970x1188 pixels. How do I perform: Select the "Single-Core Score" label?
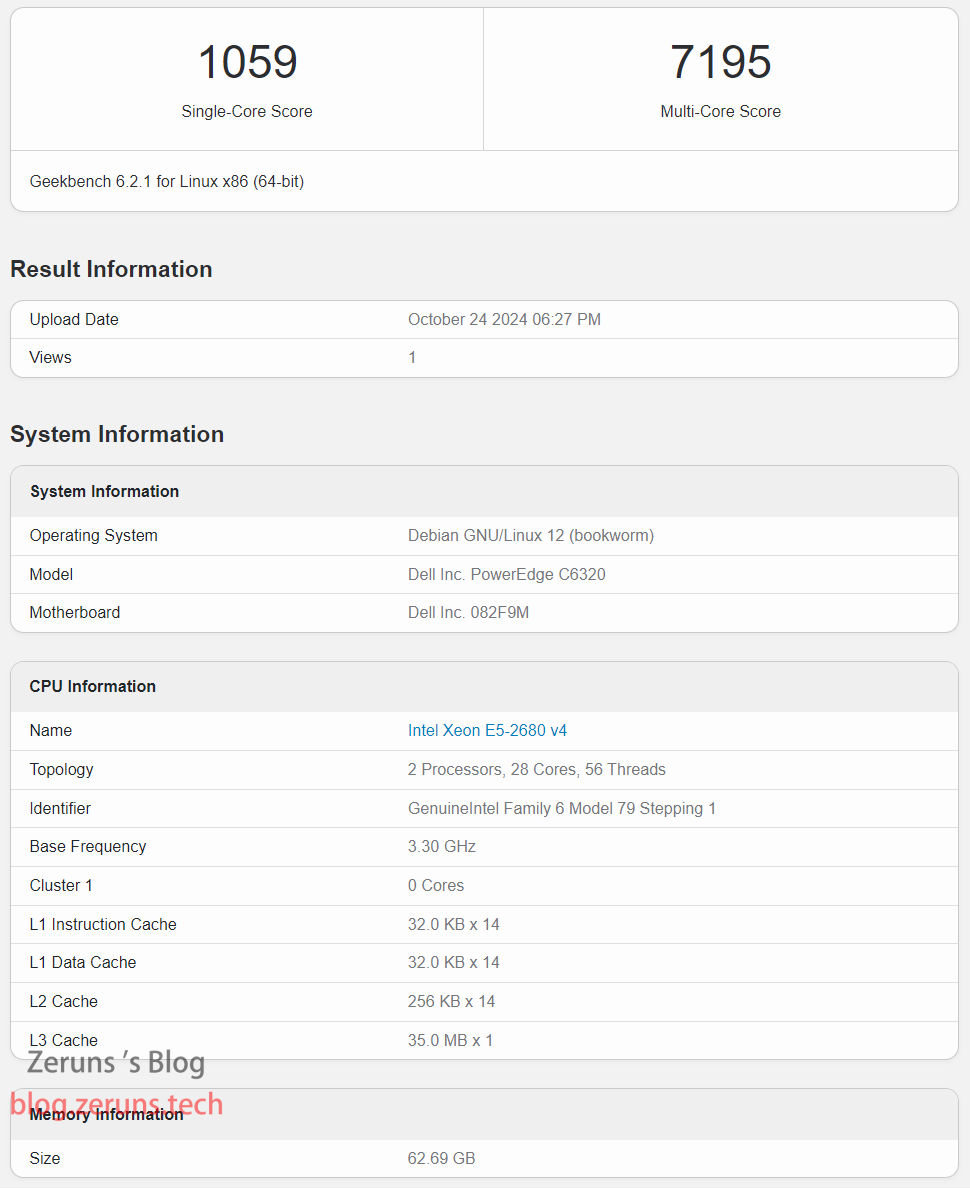[x=247, y=112]
